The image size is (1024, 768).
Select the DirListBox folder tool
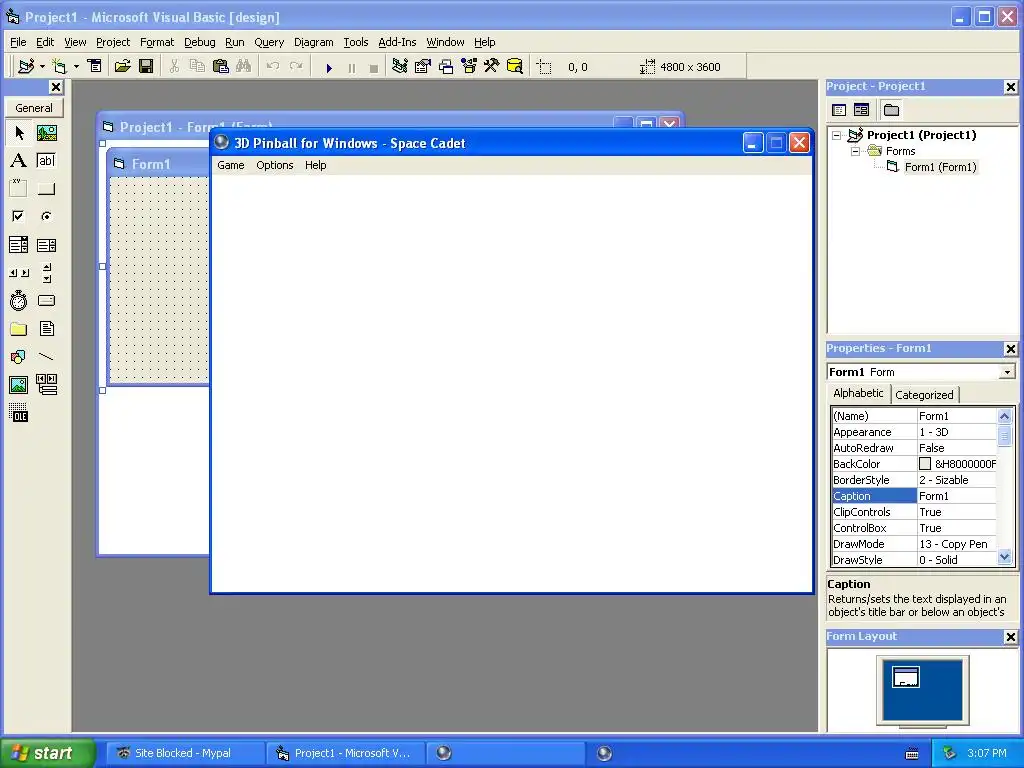[19, 328]
